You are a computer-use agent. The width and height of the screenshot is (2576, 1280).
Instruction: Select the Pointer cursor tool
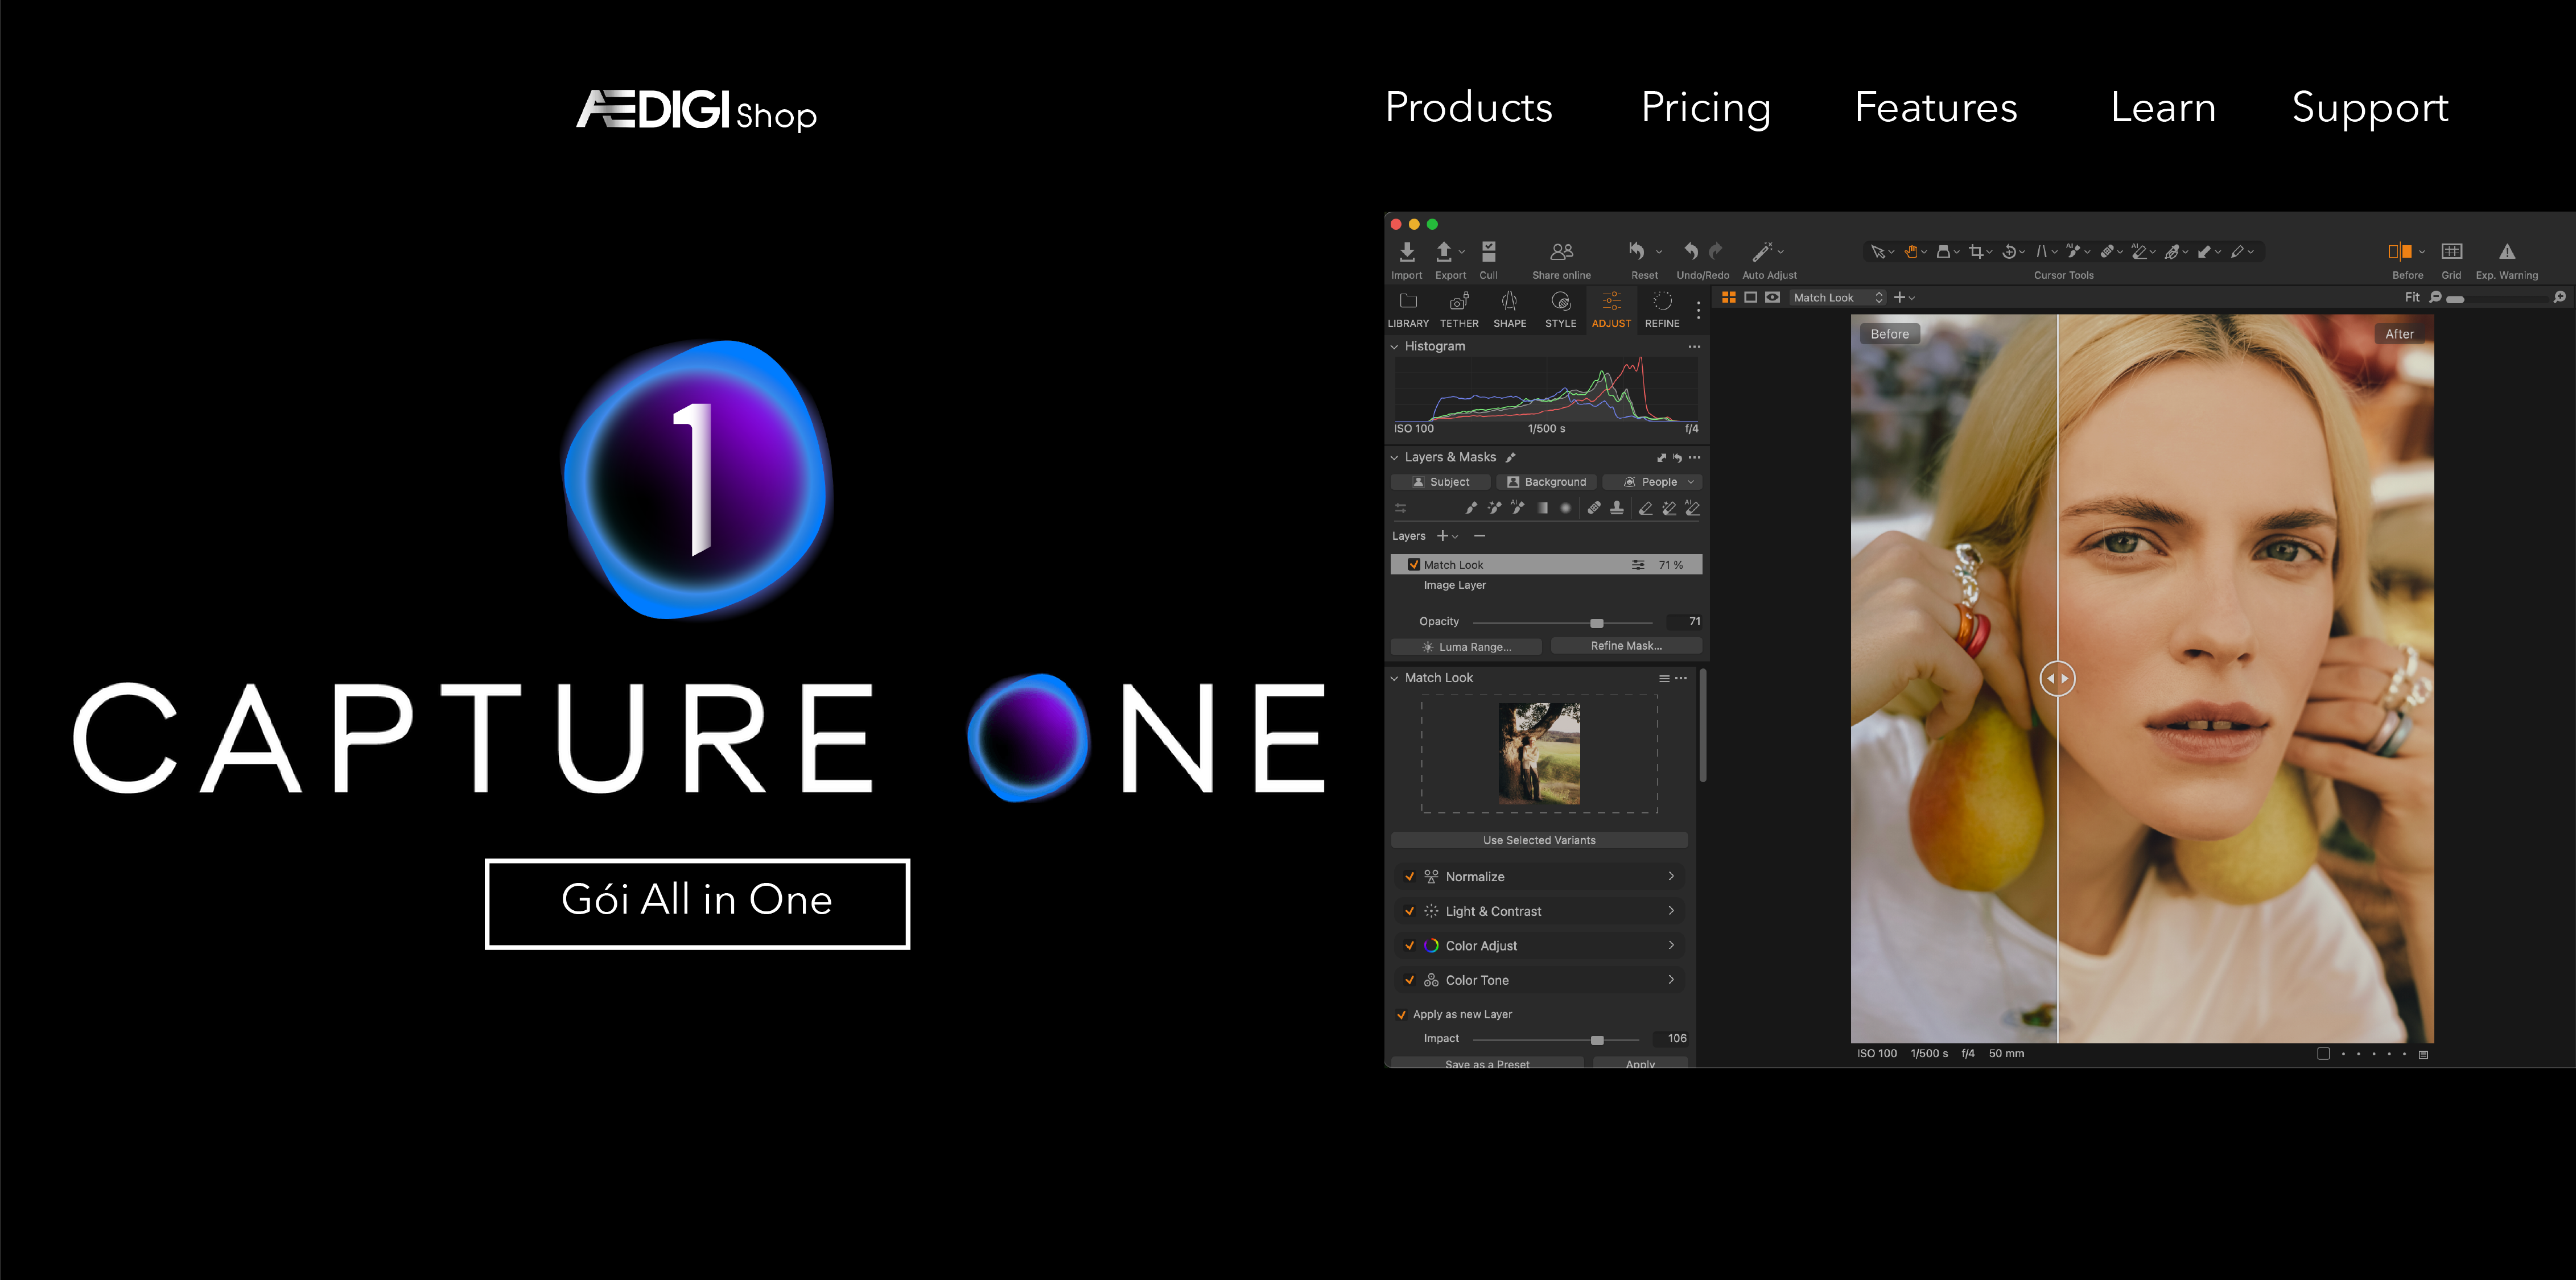point(1877,252)
